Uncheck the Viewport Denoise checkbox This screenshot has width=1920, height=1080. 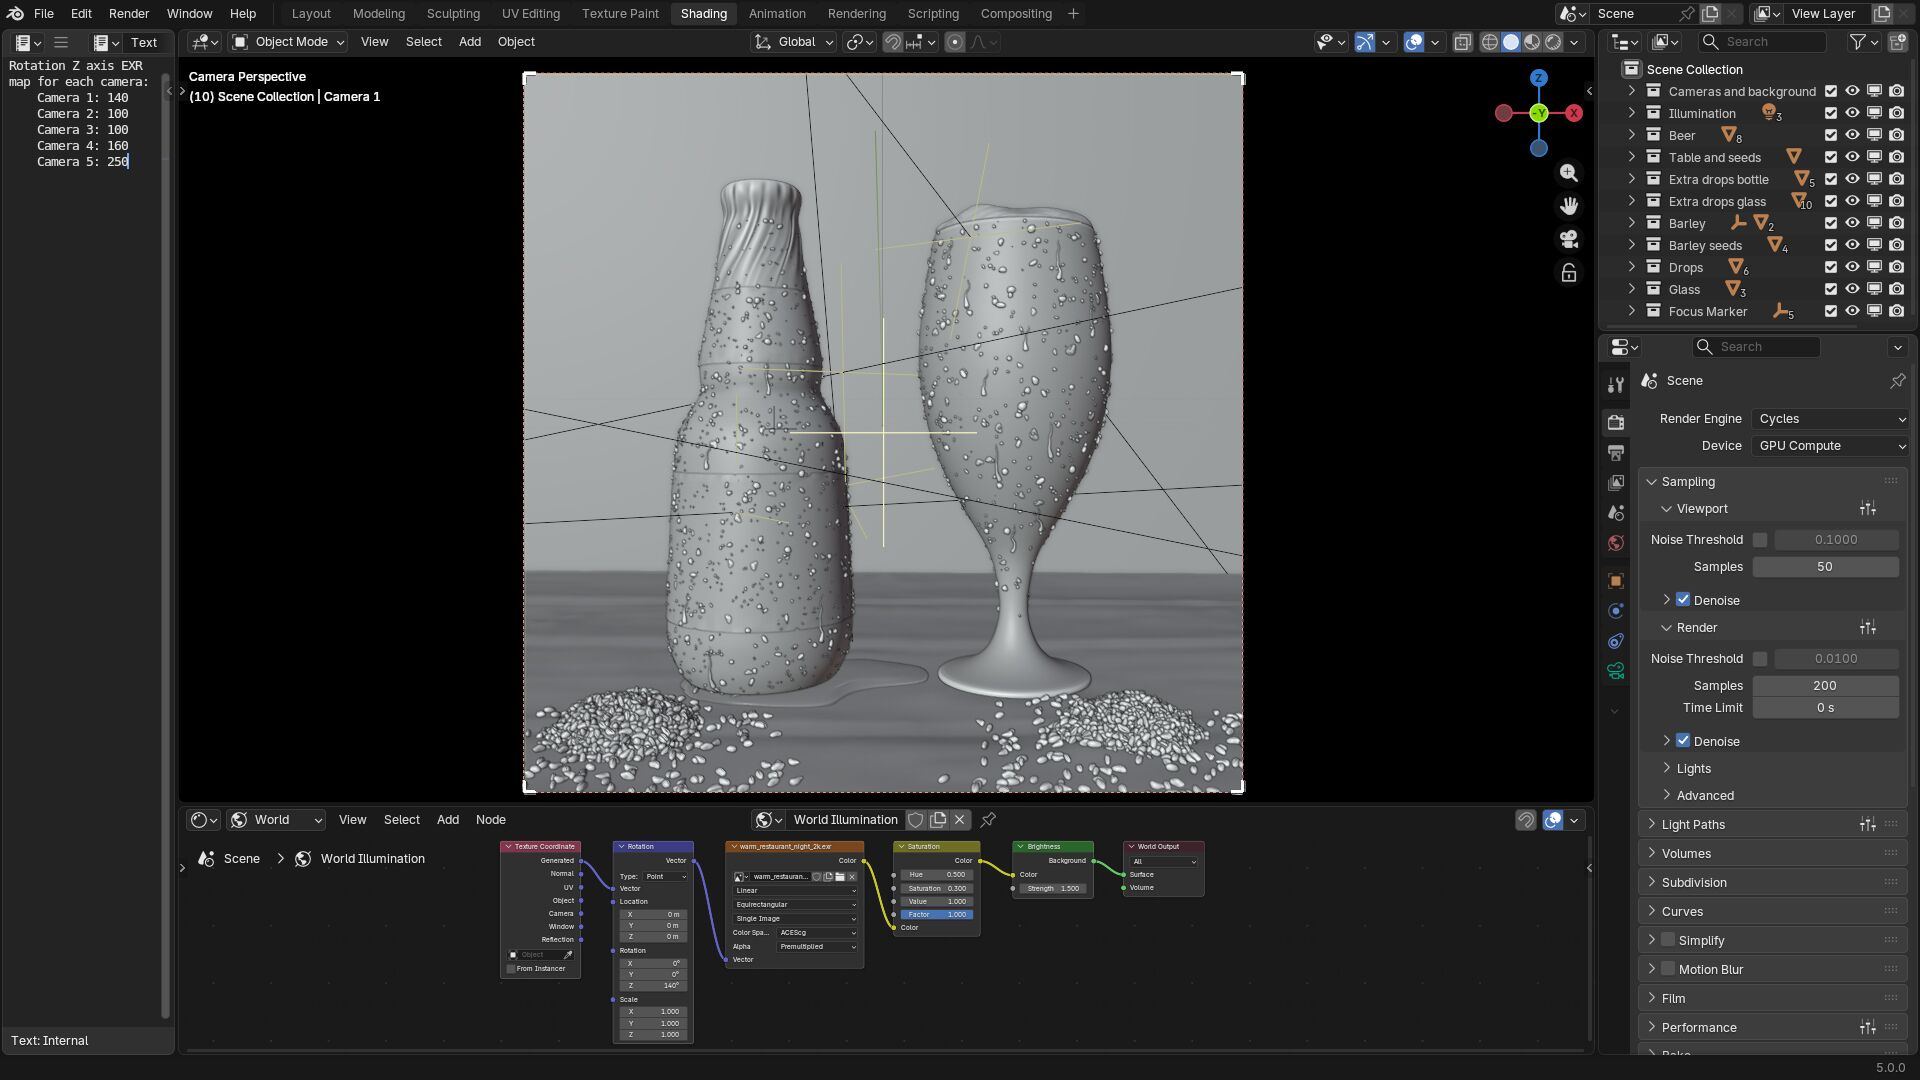[x=1683, y=600]
